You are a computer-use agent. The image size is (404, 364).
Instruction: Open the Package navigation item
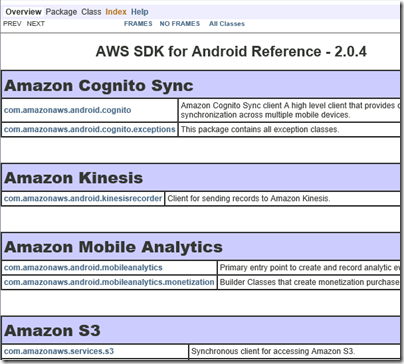pyautogui.click(x=61, y=12)
